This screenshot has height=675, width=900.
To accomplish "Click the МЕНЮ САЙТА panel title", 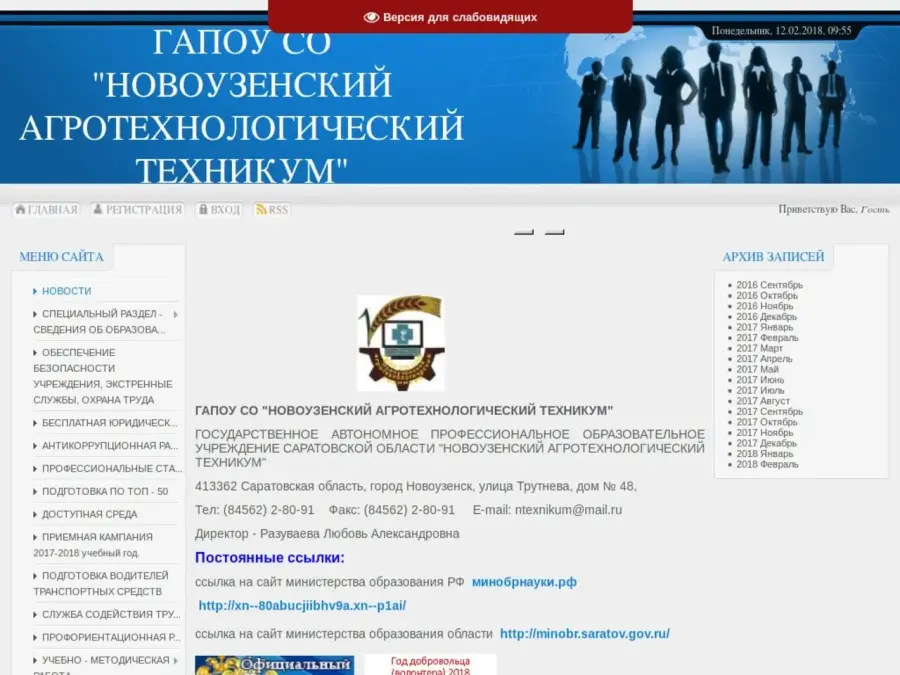I will click(61, 257).
